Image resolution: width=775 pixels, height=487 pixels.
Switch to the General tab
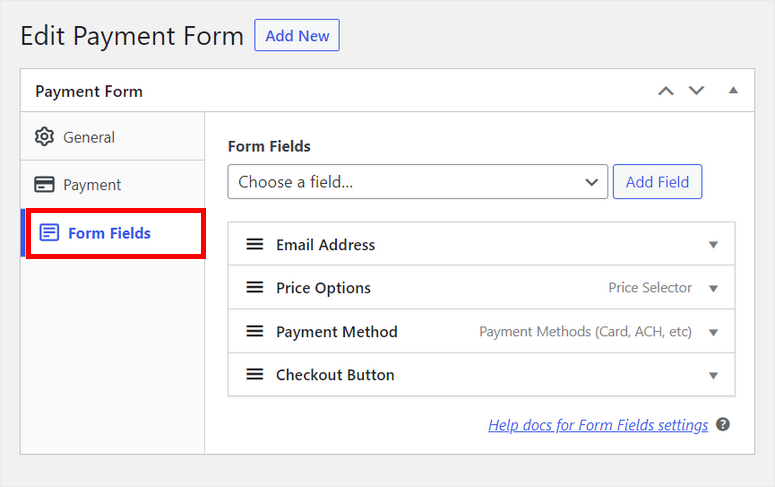click(x=89, y=137)
